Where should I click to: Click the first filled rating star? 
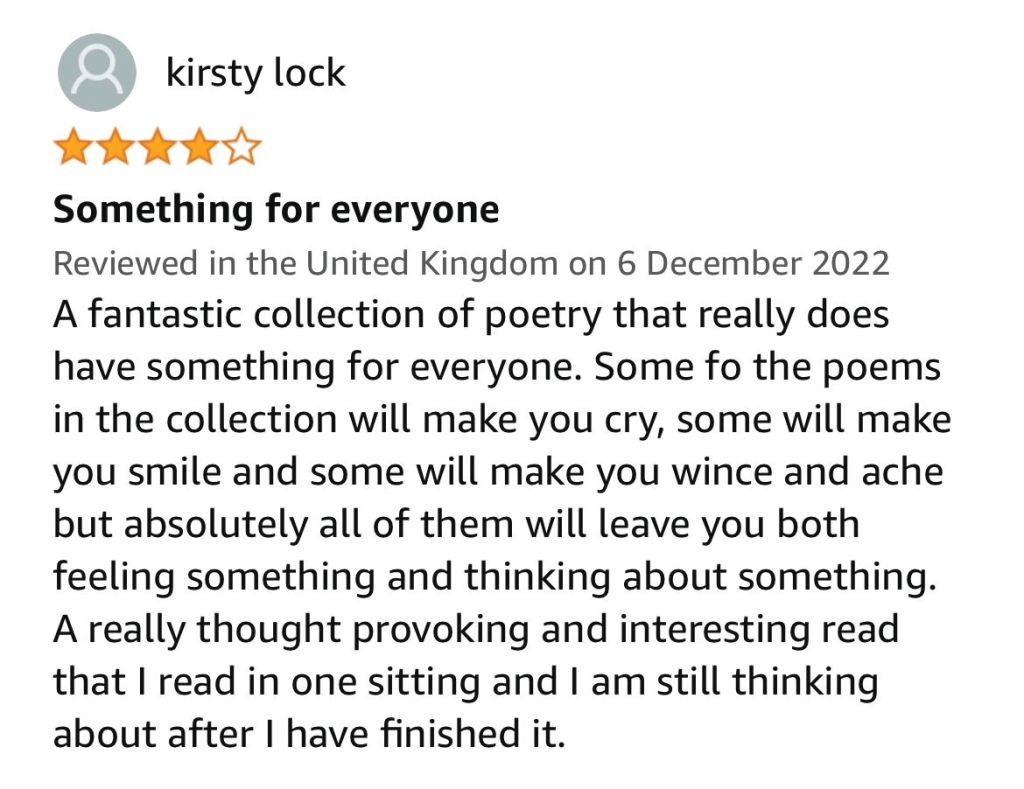(72, 149)
